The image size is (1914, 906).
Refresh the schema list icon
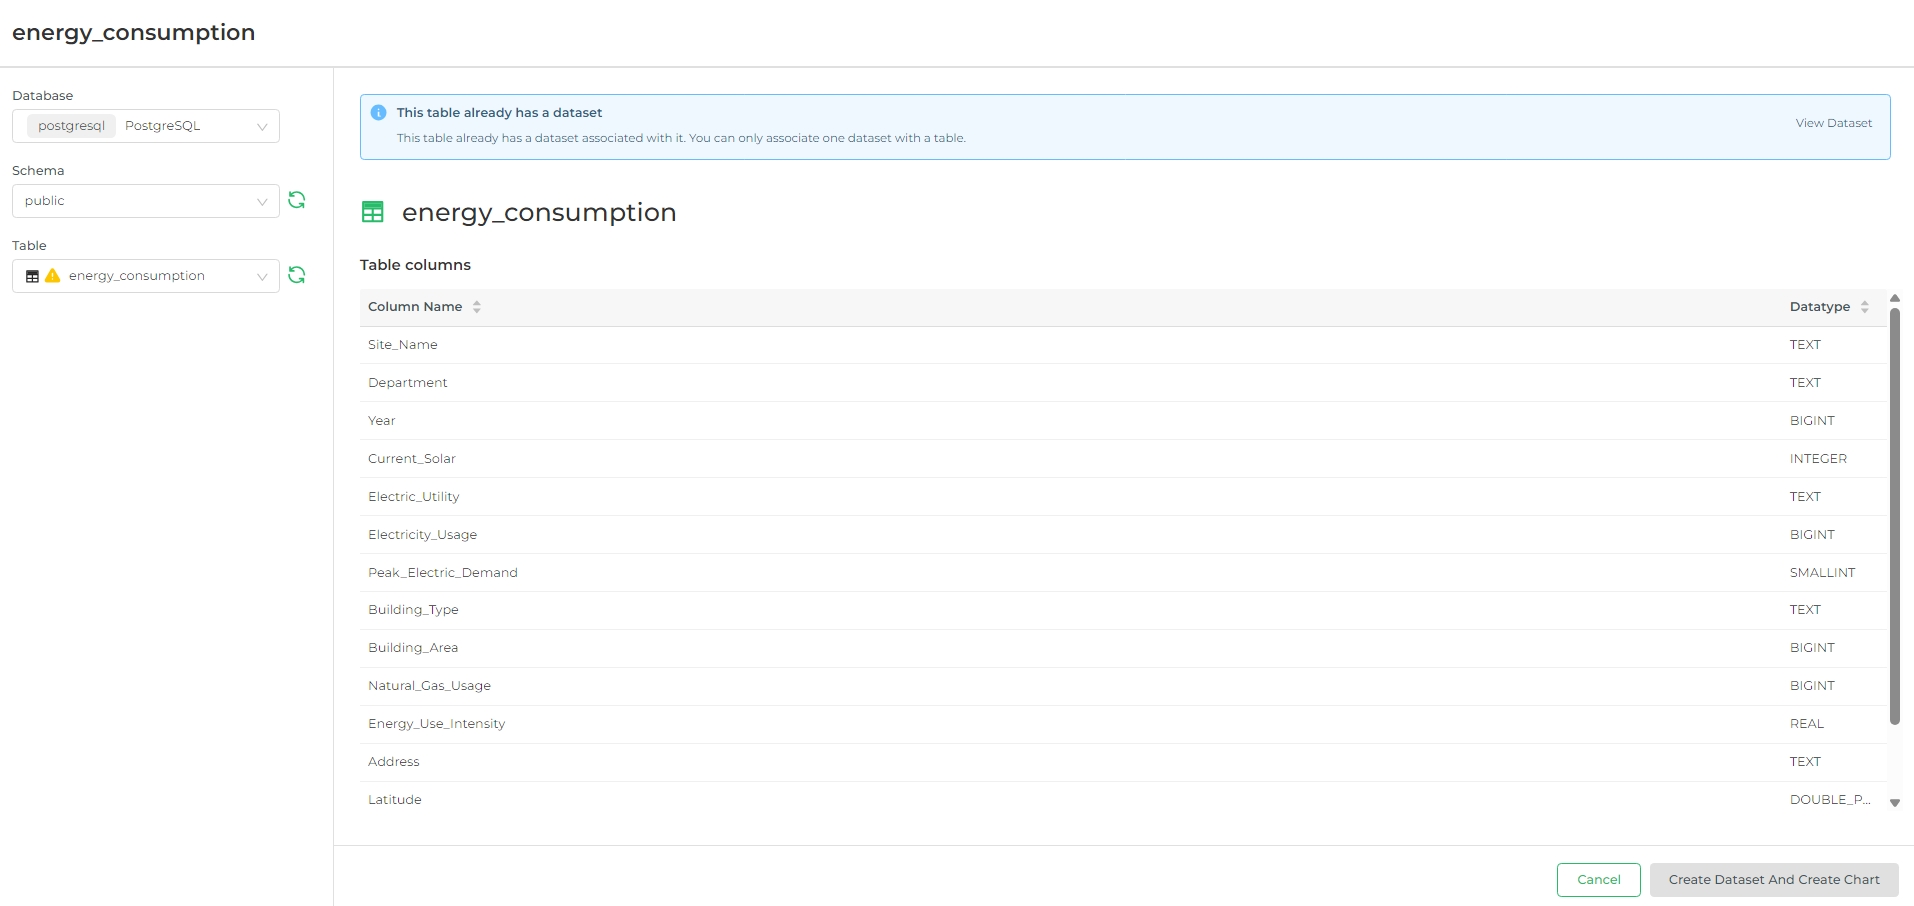pos(297,200)
